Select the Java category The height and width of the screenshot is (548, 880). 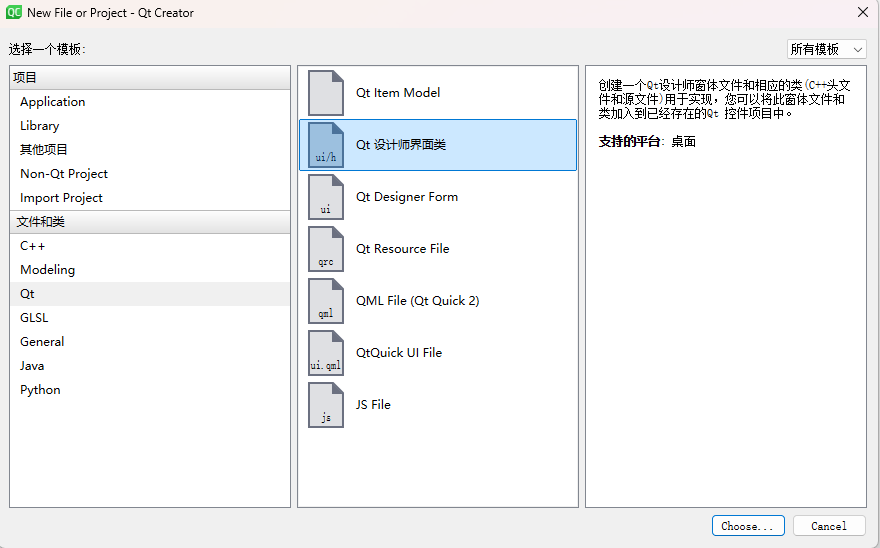pos(150,366)
